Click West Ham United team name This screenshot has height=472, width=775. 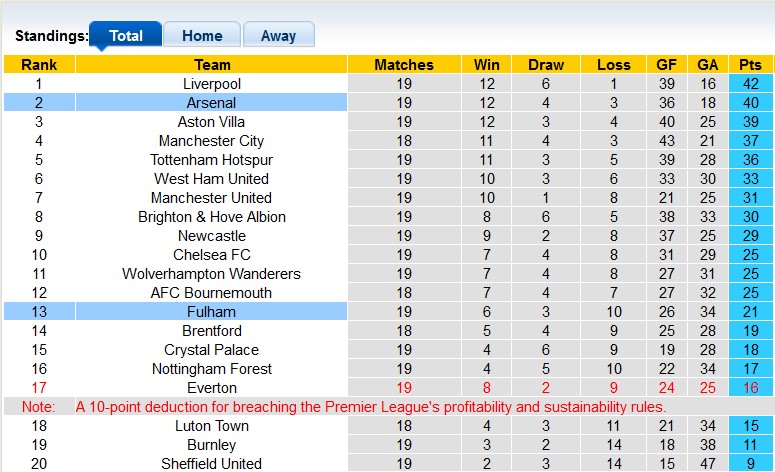point(212,179)
